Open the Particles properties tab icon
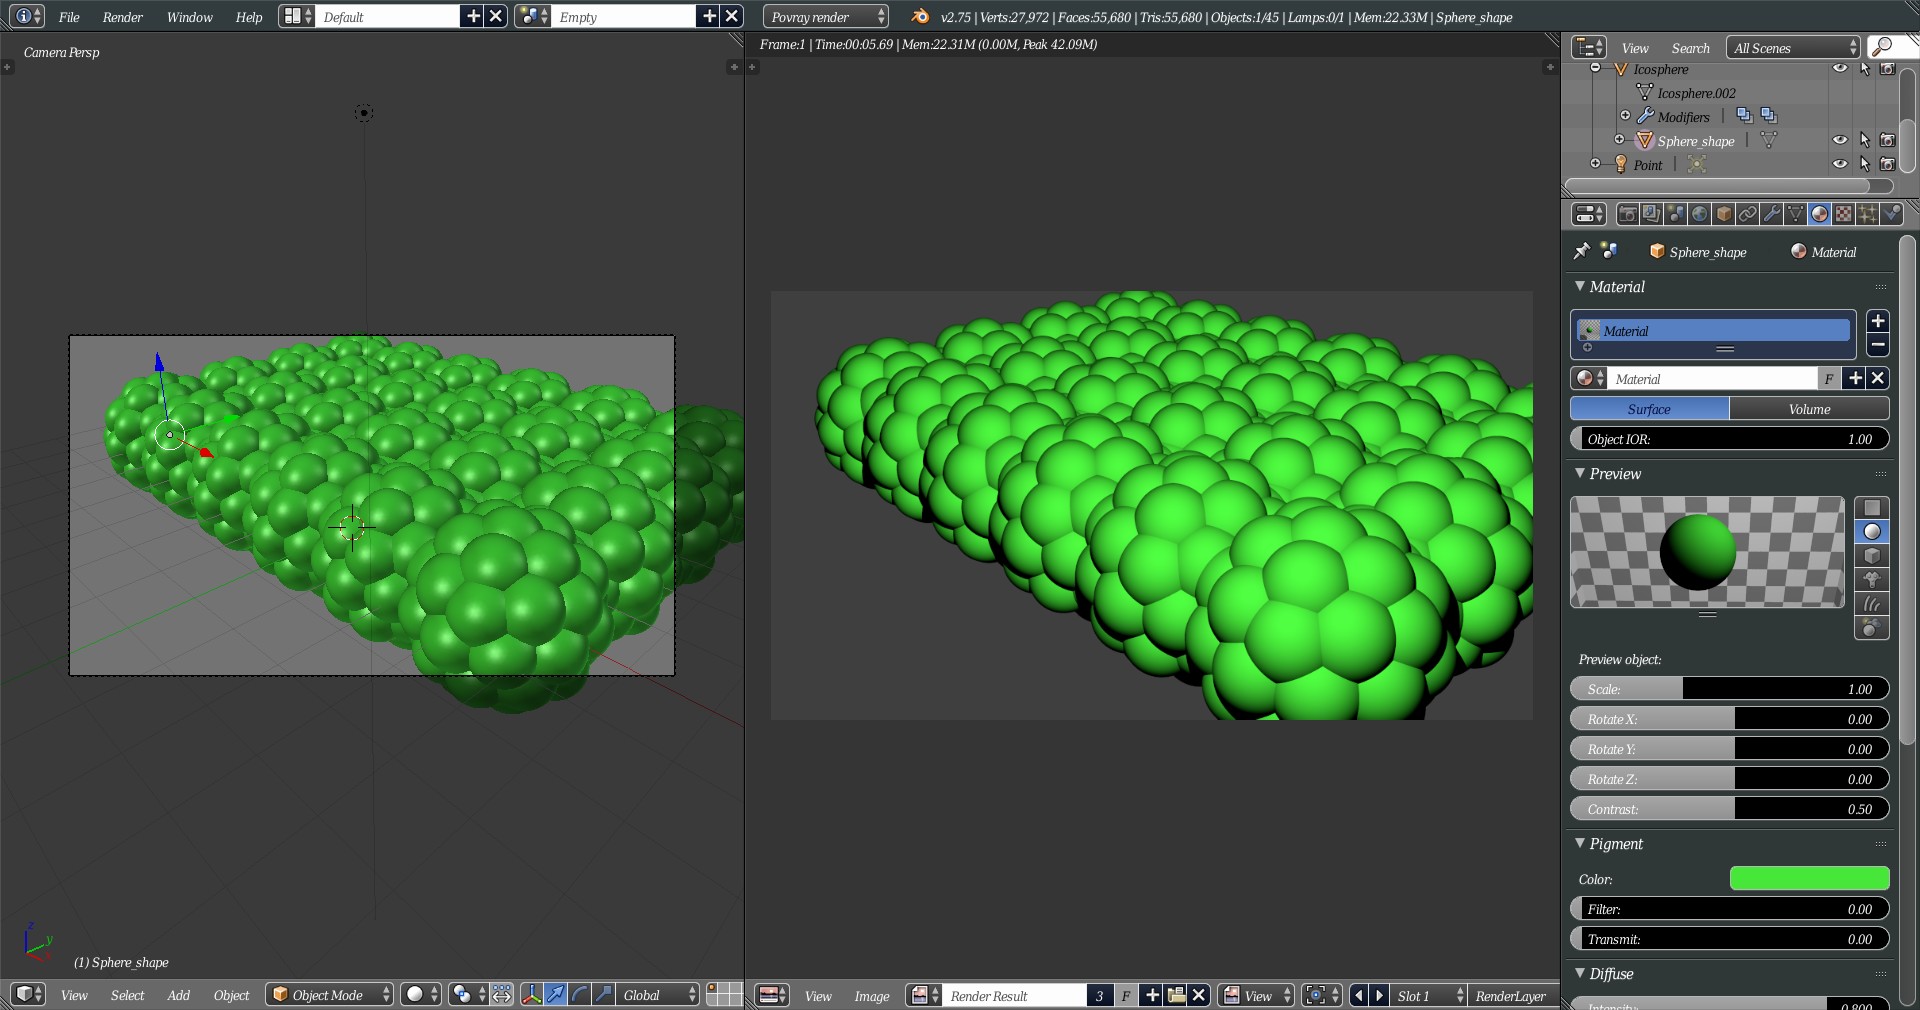1920x1010 pixels. pos(1868,214)
